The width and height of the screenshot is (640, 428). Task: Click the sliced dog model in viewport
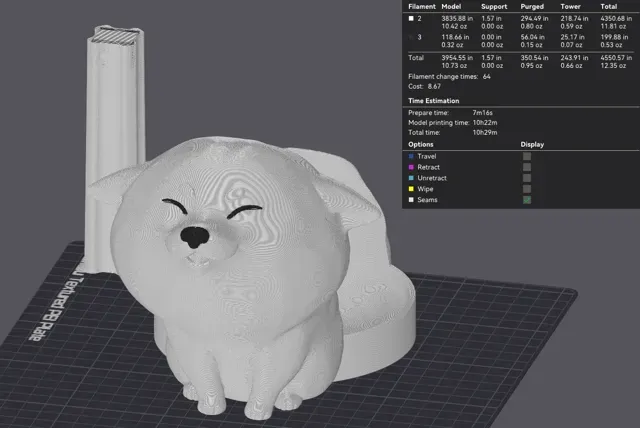click(x=245, y=277)
